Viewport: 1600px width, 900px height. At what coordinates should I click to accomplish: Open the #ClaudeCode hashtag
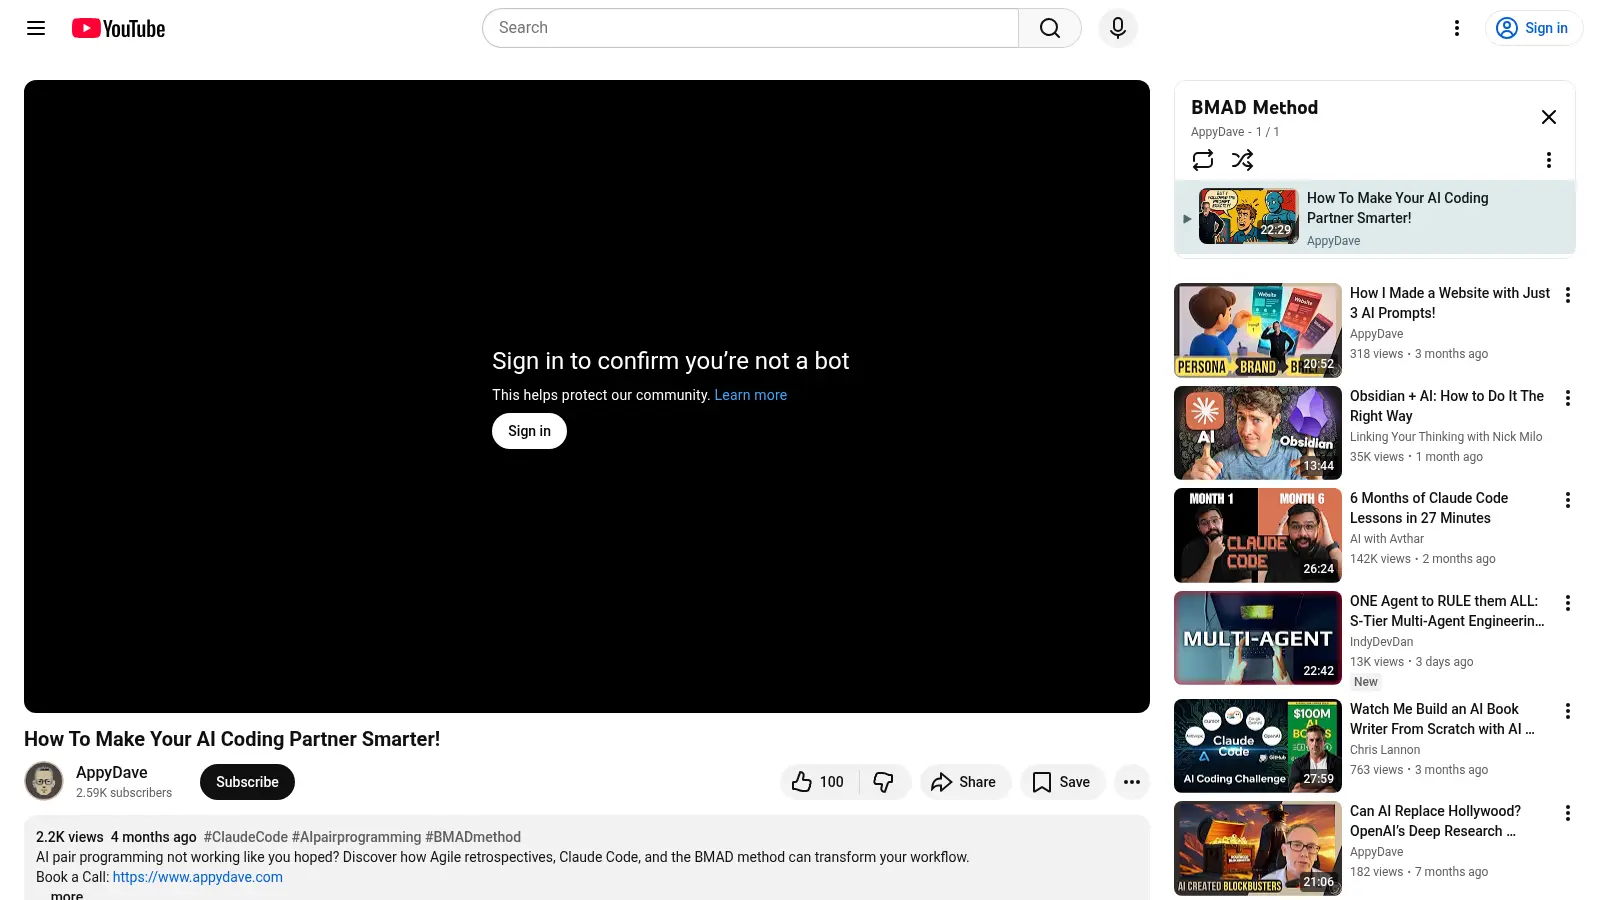pyautogui.click(x=246, y=837)
